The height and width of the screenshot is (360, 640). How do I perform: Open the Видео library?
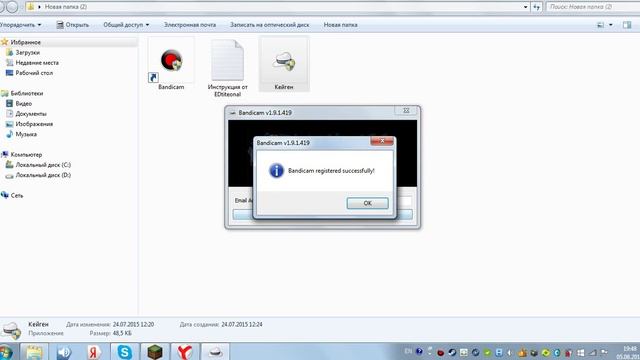(x=23, y=104)
